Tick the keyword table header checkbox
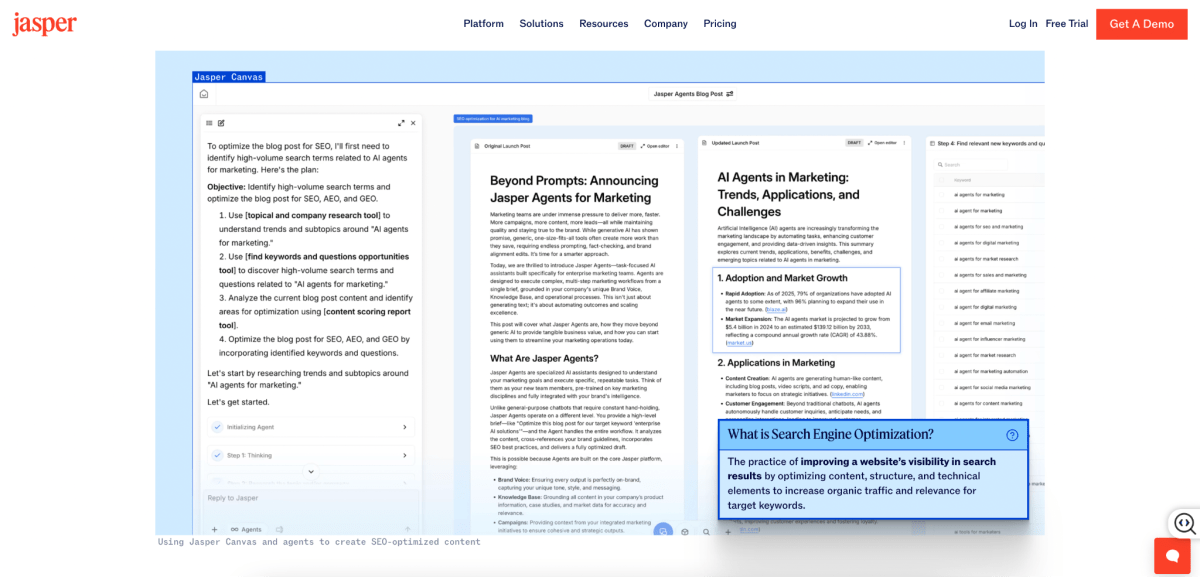Screen dimensions: 1200x577 click(x=941, y=180)
